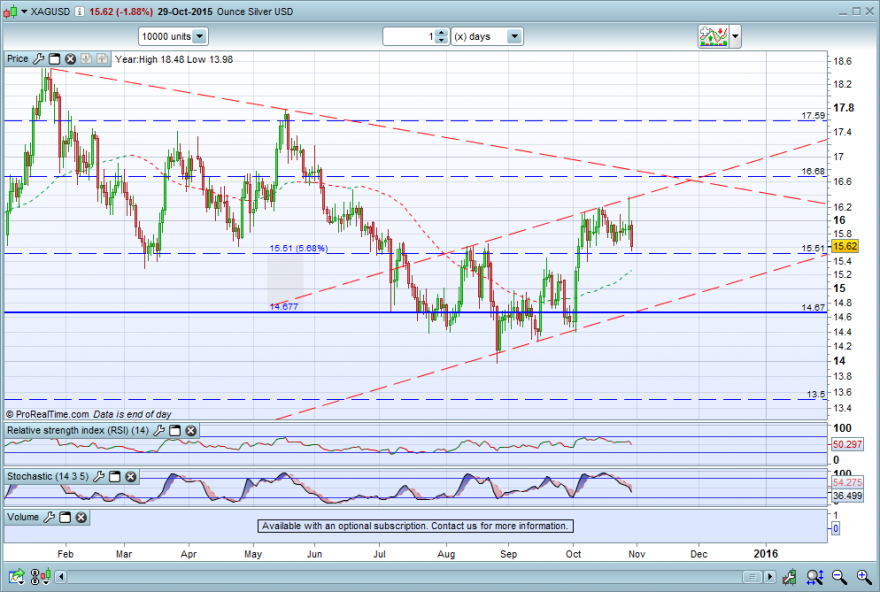This screenshot has width=880, height=592.
Task: Expand the arrow beside the indicators icon
Action: click(x=735, y=36)
